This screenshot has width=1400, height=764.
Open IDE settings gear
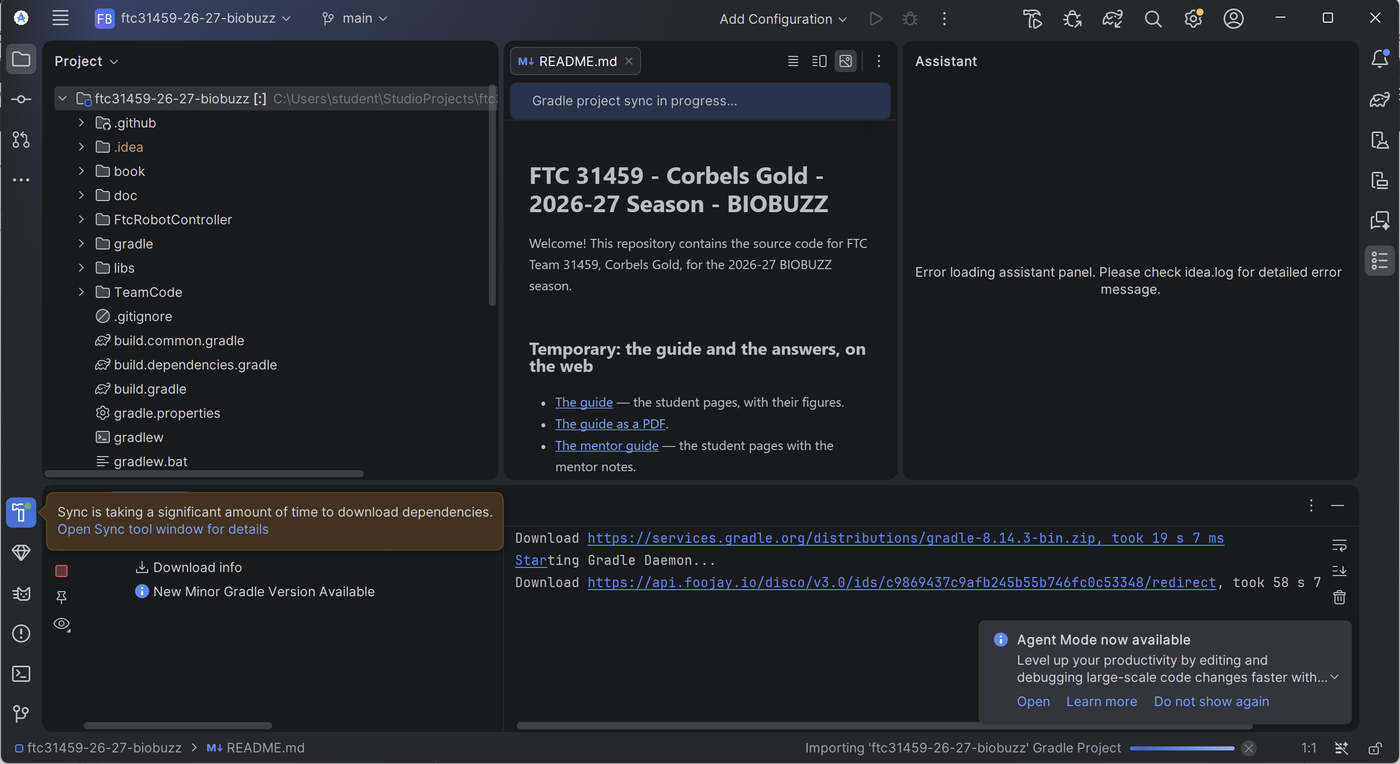pos(1193,19)
